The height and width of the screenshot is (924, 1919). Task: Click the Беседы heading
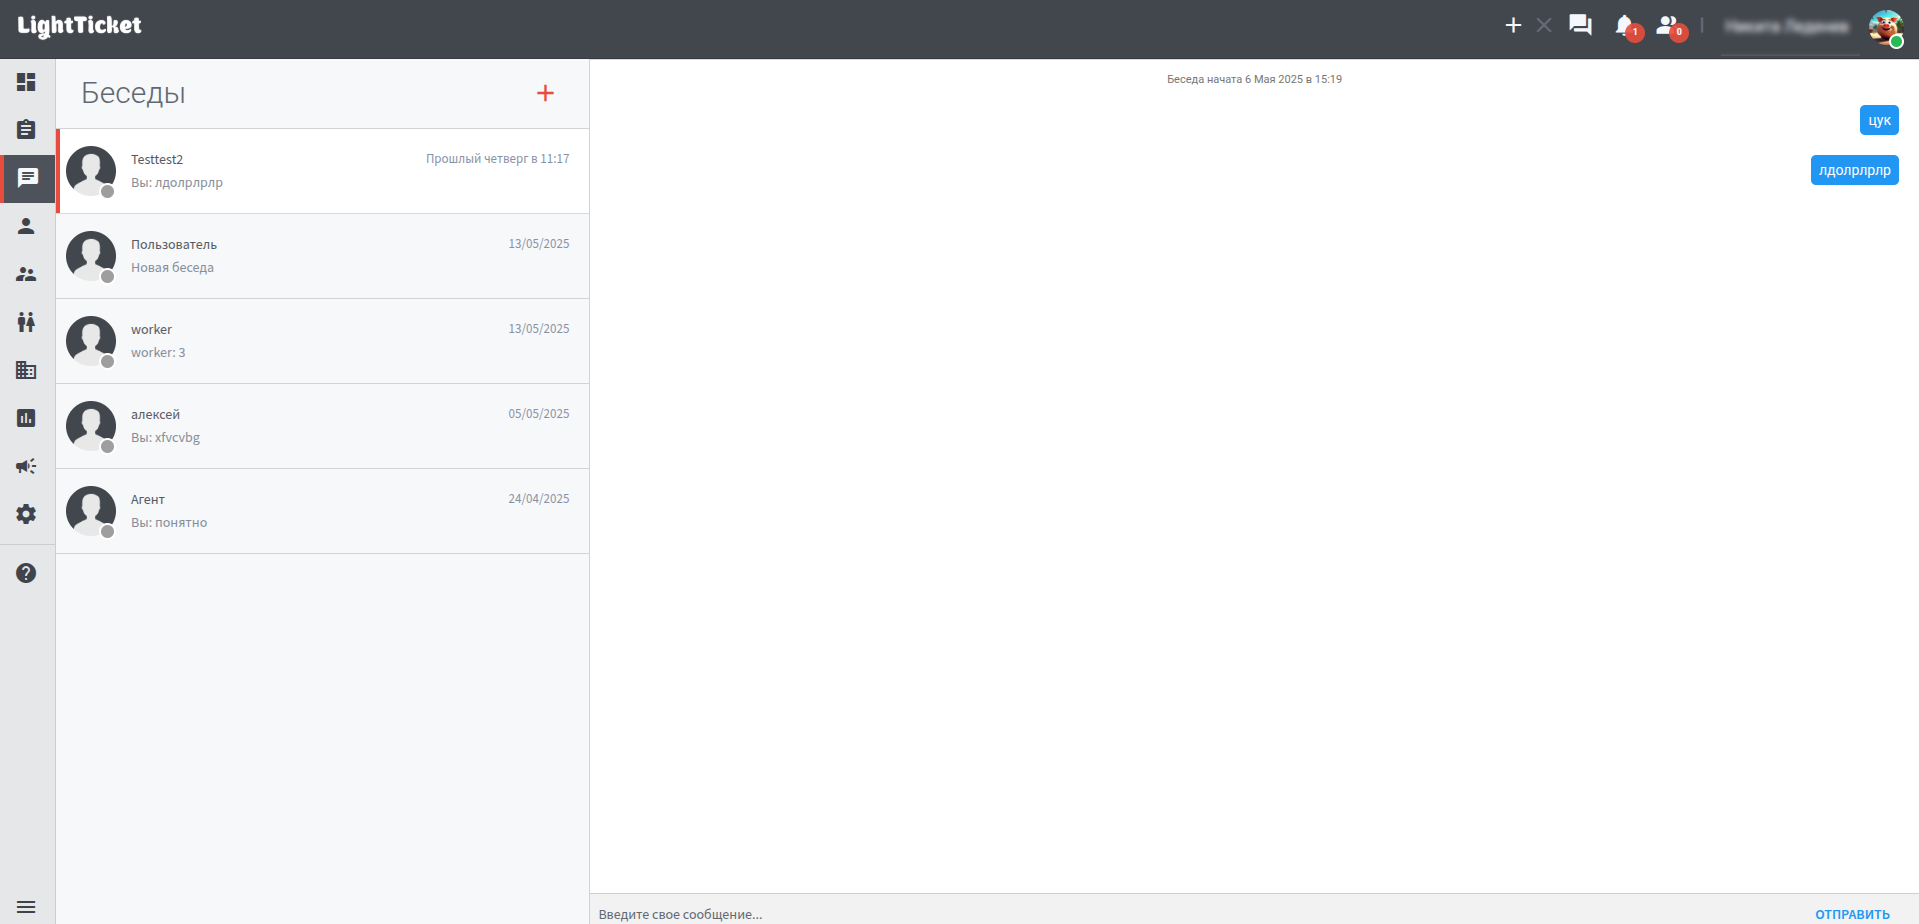[133, 93]
